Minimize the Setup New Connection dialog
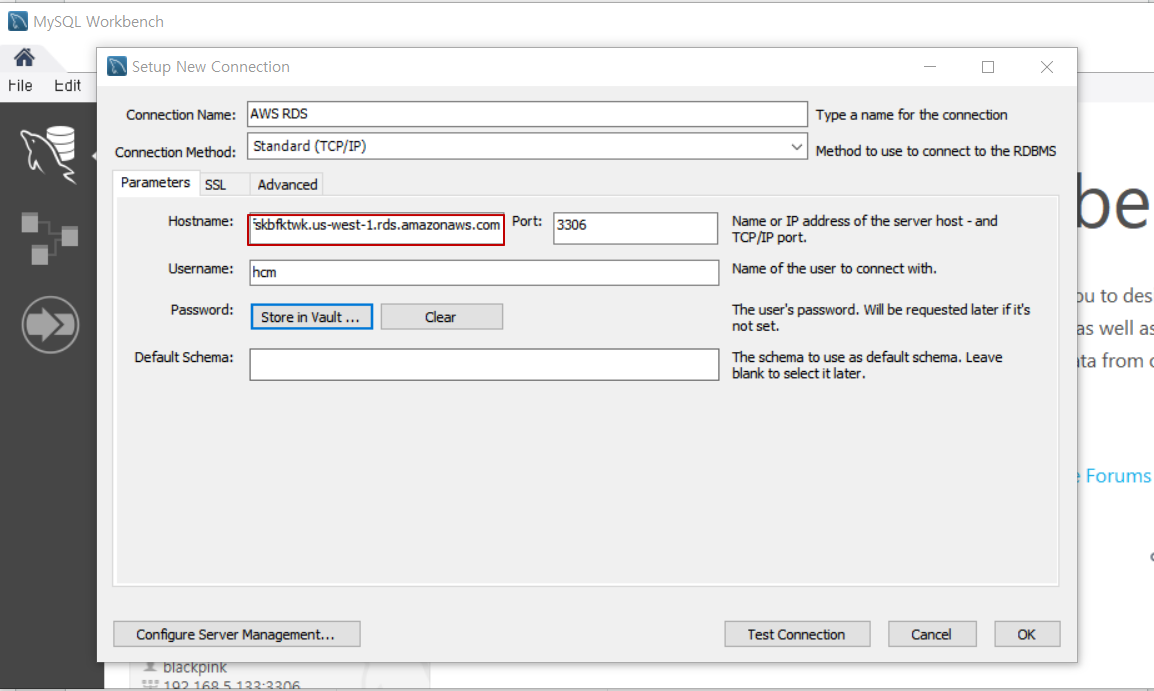Viewport: 1154px width, 691px height. tap(930, 67)
